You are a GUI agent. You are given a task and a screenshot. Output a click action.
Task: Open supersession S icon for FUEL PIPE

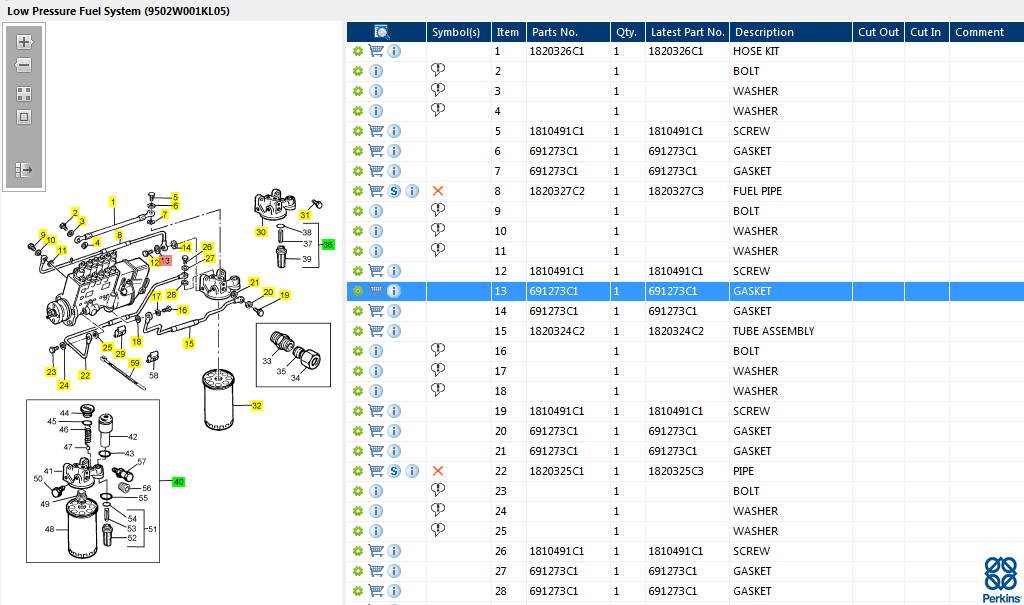[394, 191]
